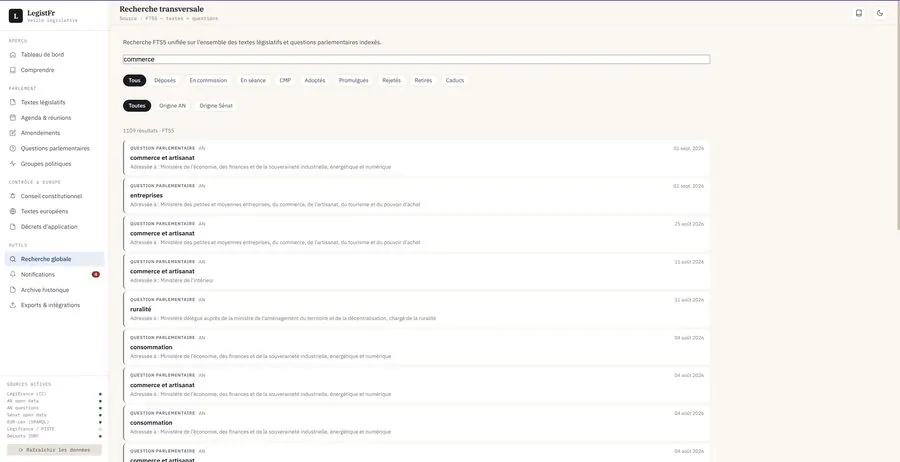Open the 01 sept. commerce et artisanat result
The image size is (900, 462).
point(416,158)
